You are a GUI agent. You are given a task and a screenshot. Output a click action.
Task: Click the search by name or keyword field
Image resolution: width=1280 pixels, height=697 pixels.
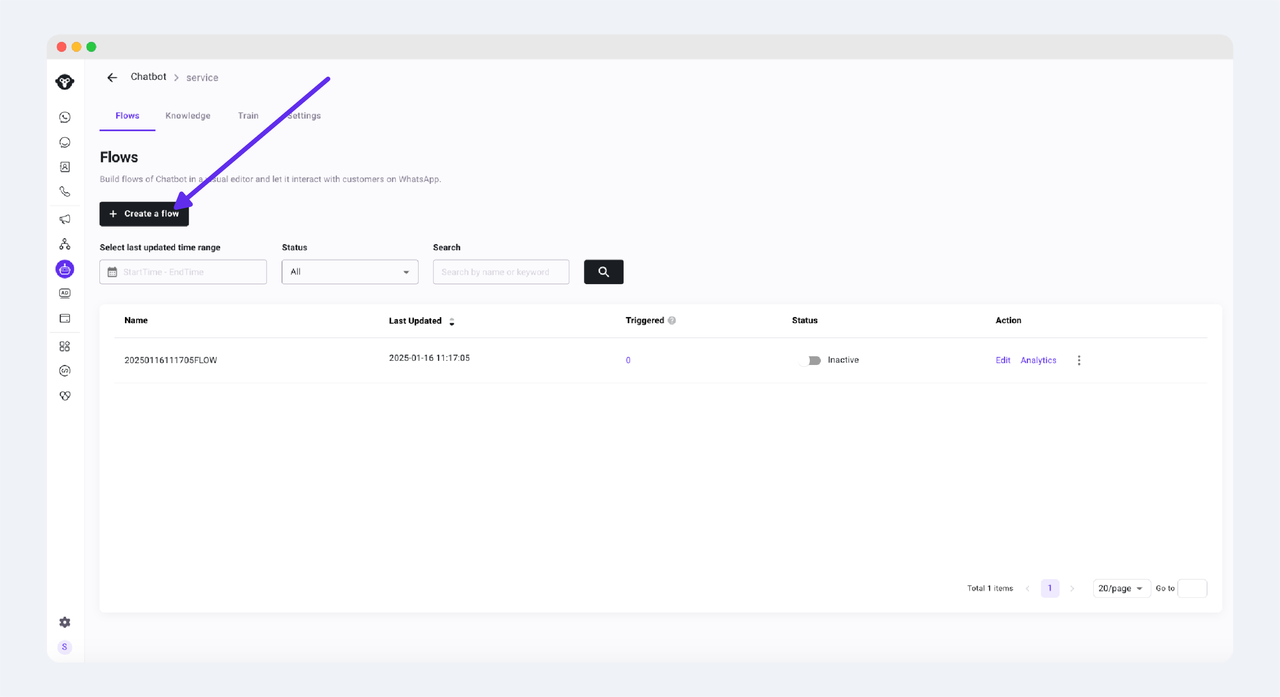click(501, 272)
